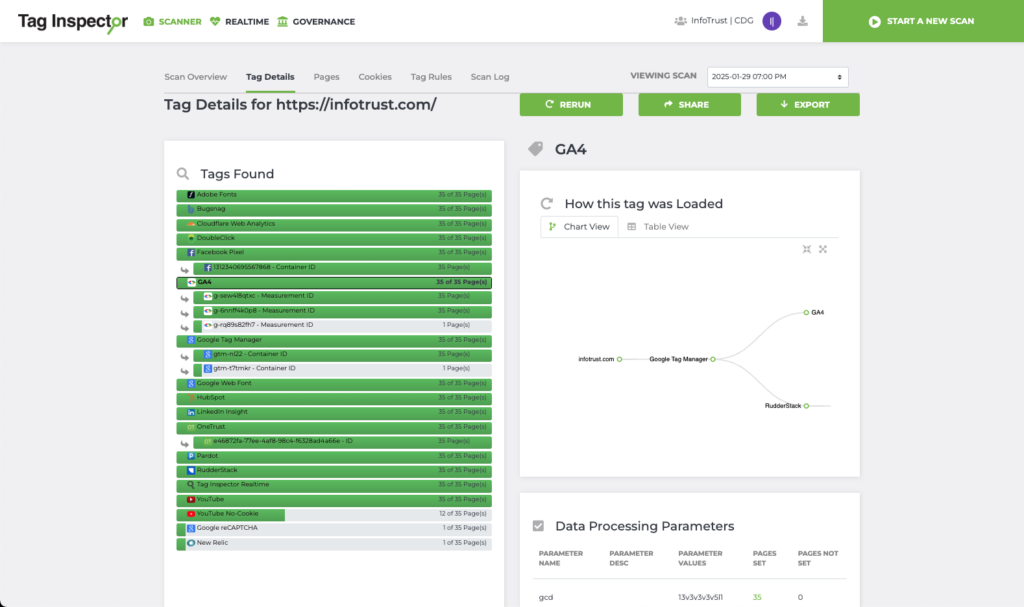Click the fit-to-view icon above the chart
The height and width of the screenshot is (607, 1024).
806,249
